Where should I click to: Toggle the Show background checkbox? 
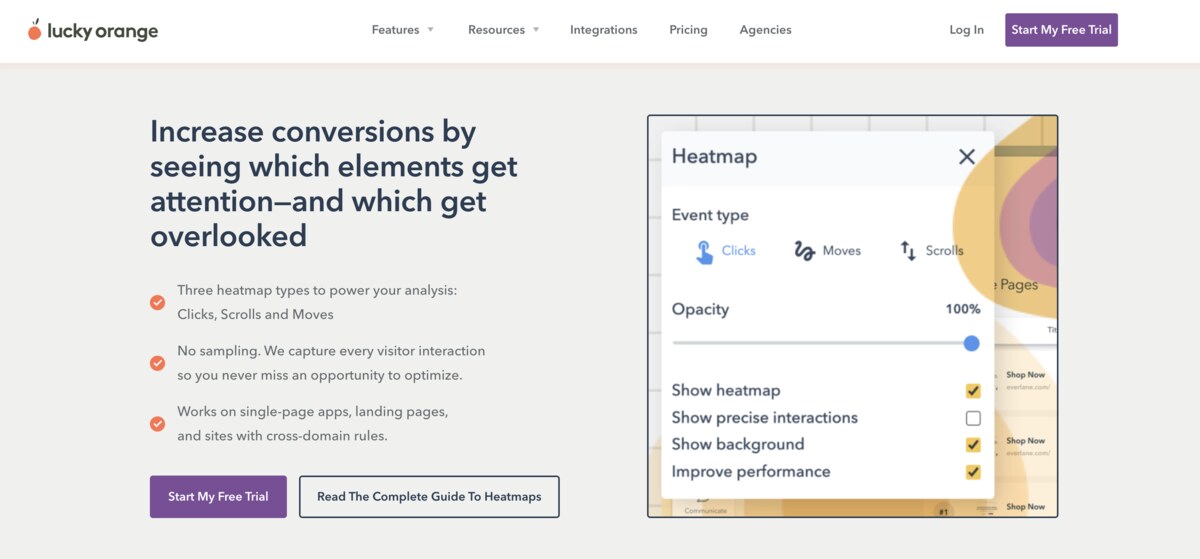[973, 445]
